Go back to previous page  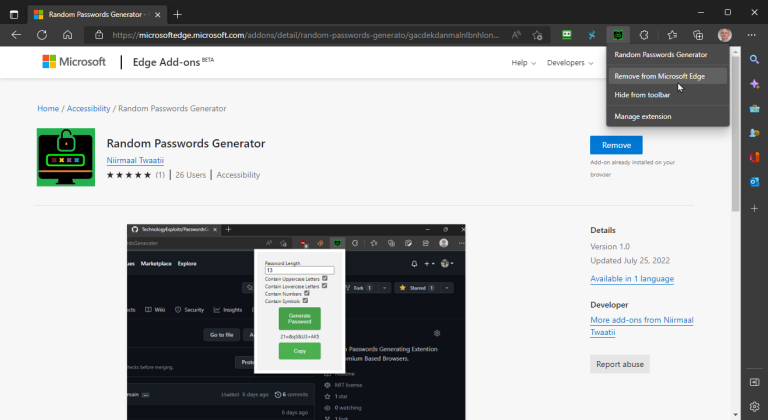(x=16, y=35)
